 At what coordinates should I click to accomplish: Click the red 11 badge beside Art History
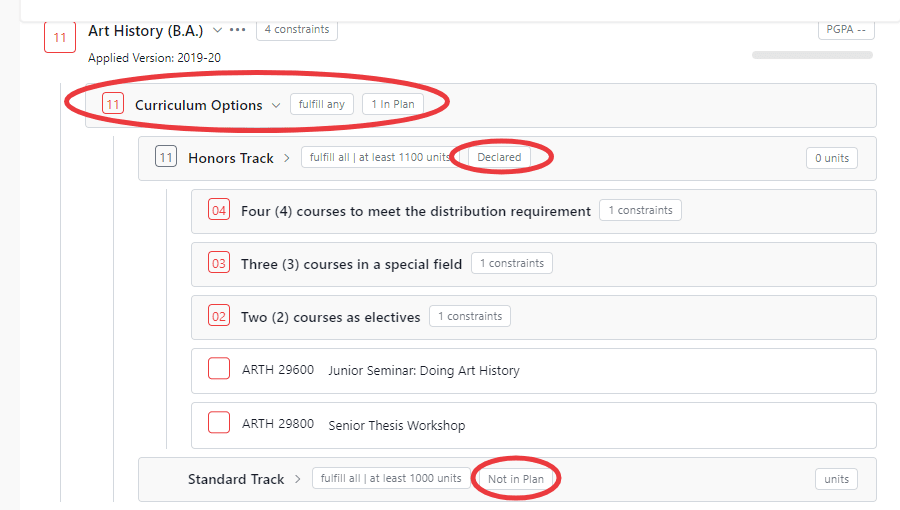60,38
